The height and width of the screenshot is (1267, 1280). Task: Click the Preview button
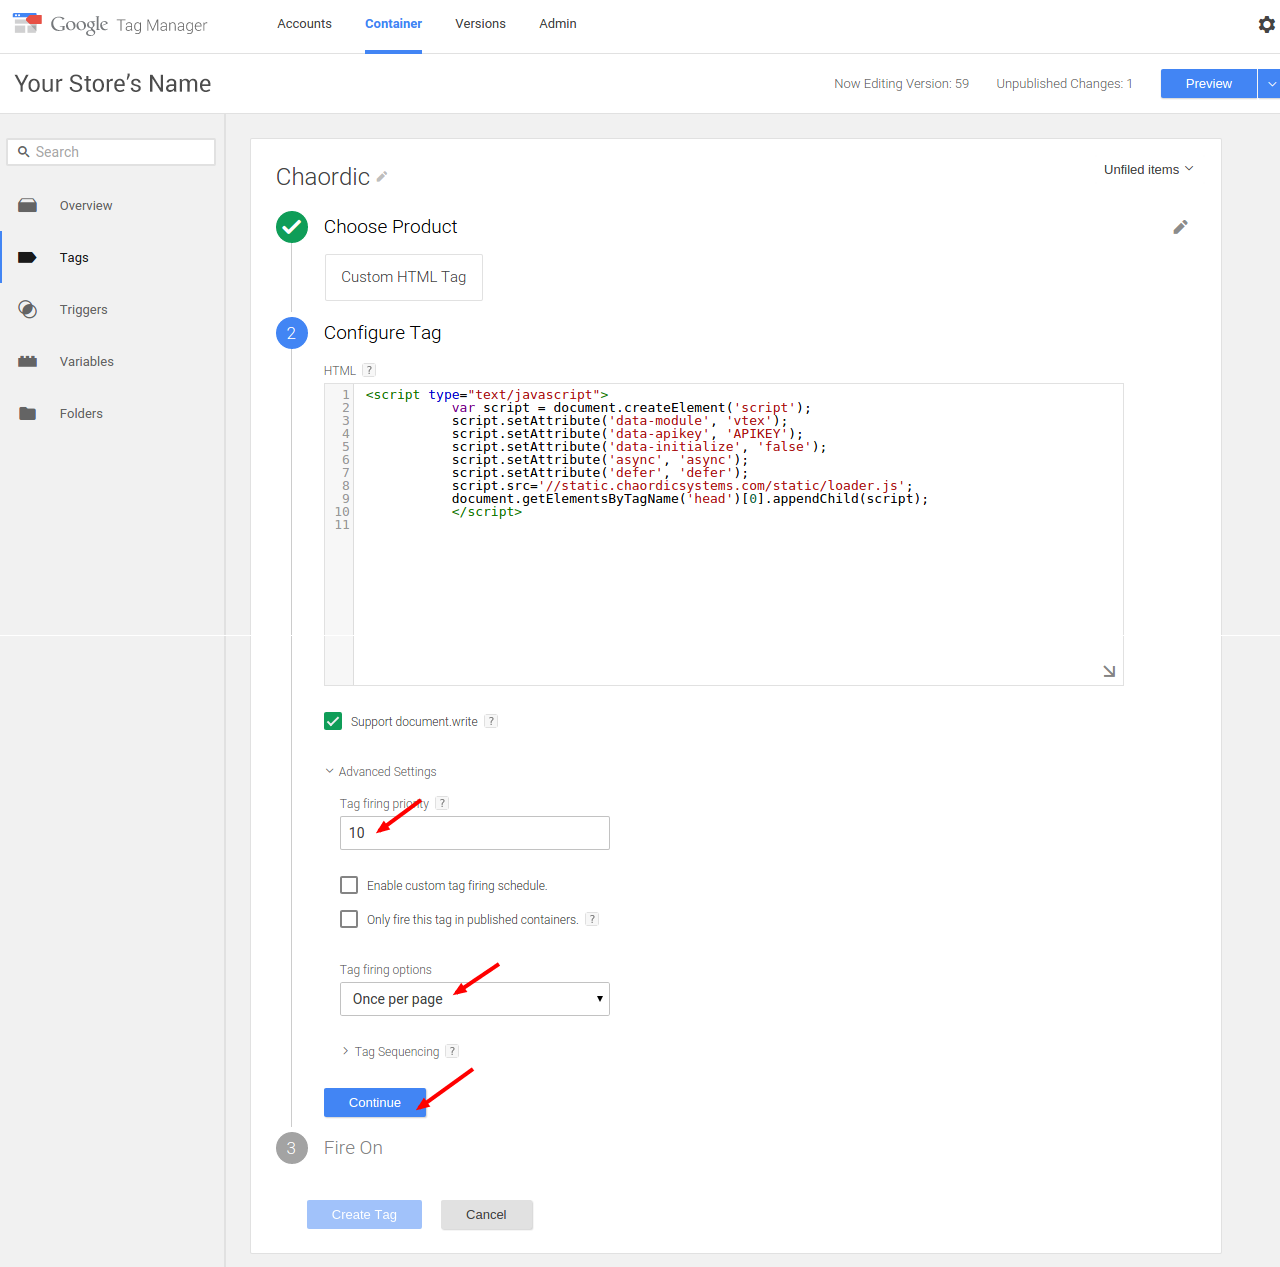pyautogui.click(x=1208, y=84)
